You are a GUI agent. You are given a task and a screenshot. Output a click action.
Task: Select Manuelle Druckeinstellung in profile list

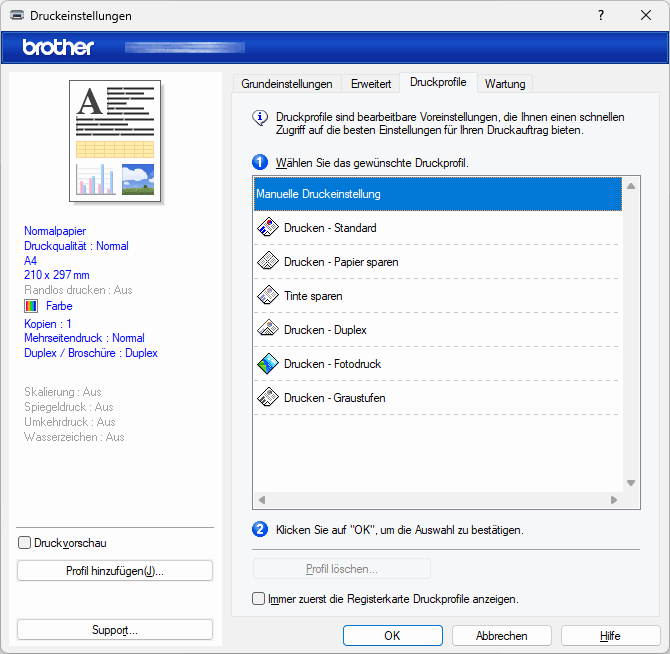coord(438,194)
